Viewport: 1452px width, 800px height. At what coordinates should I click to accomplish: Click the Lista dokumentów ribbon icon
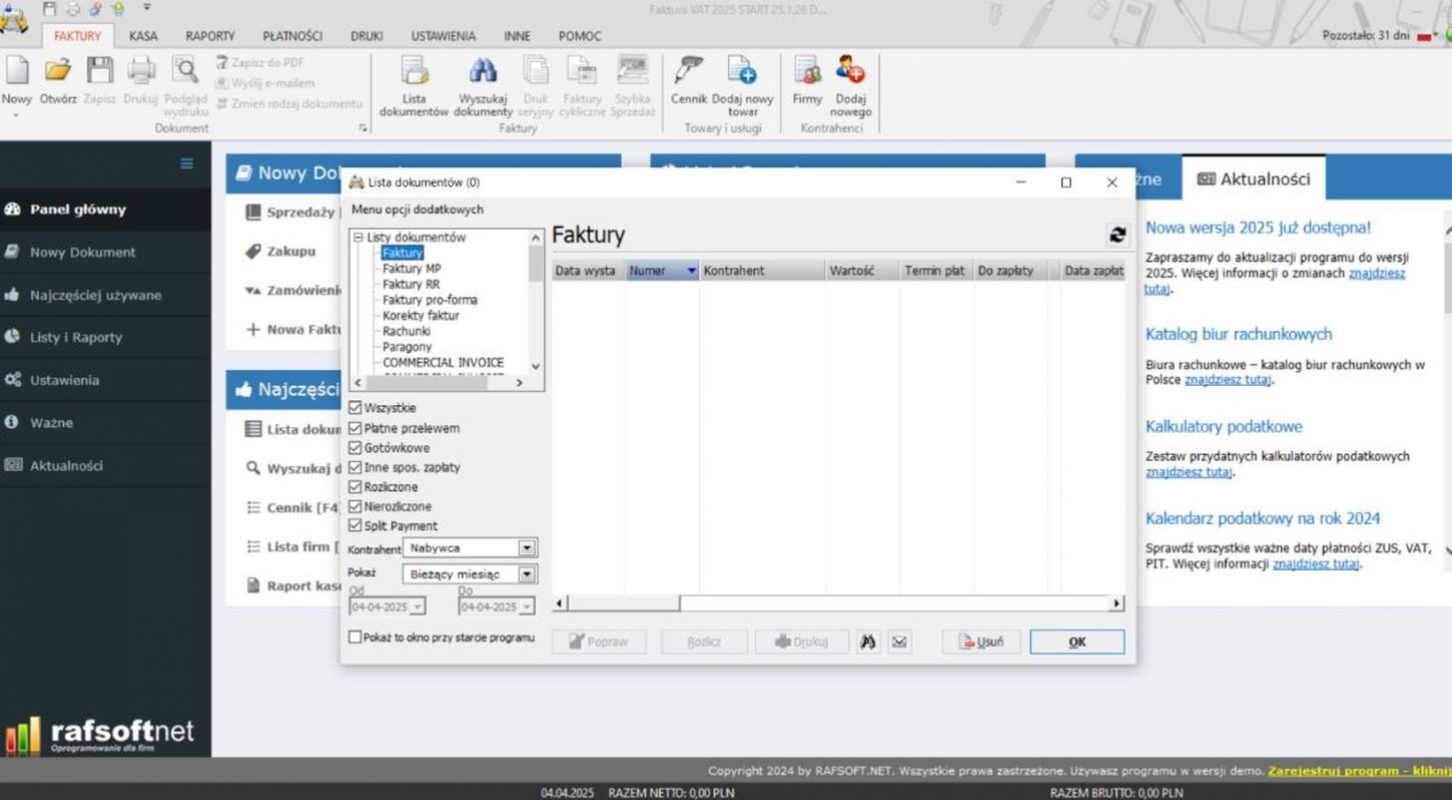point(414,70)
